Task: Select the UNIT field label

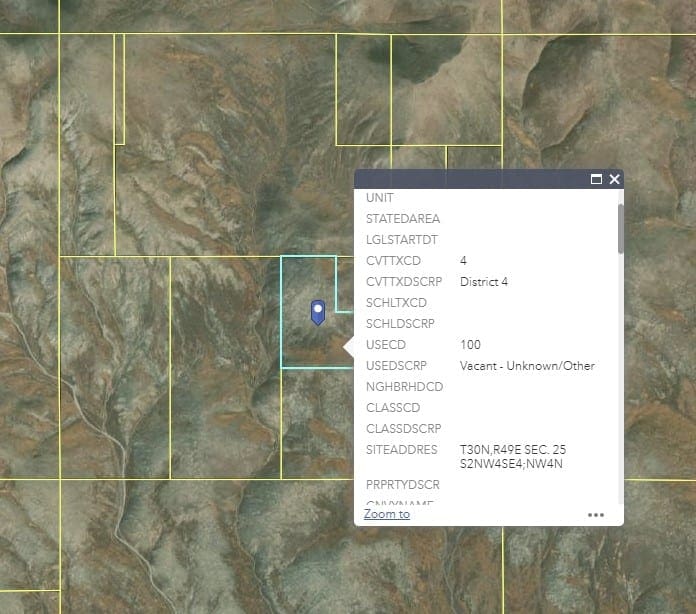Action: coord(380,198)
